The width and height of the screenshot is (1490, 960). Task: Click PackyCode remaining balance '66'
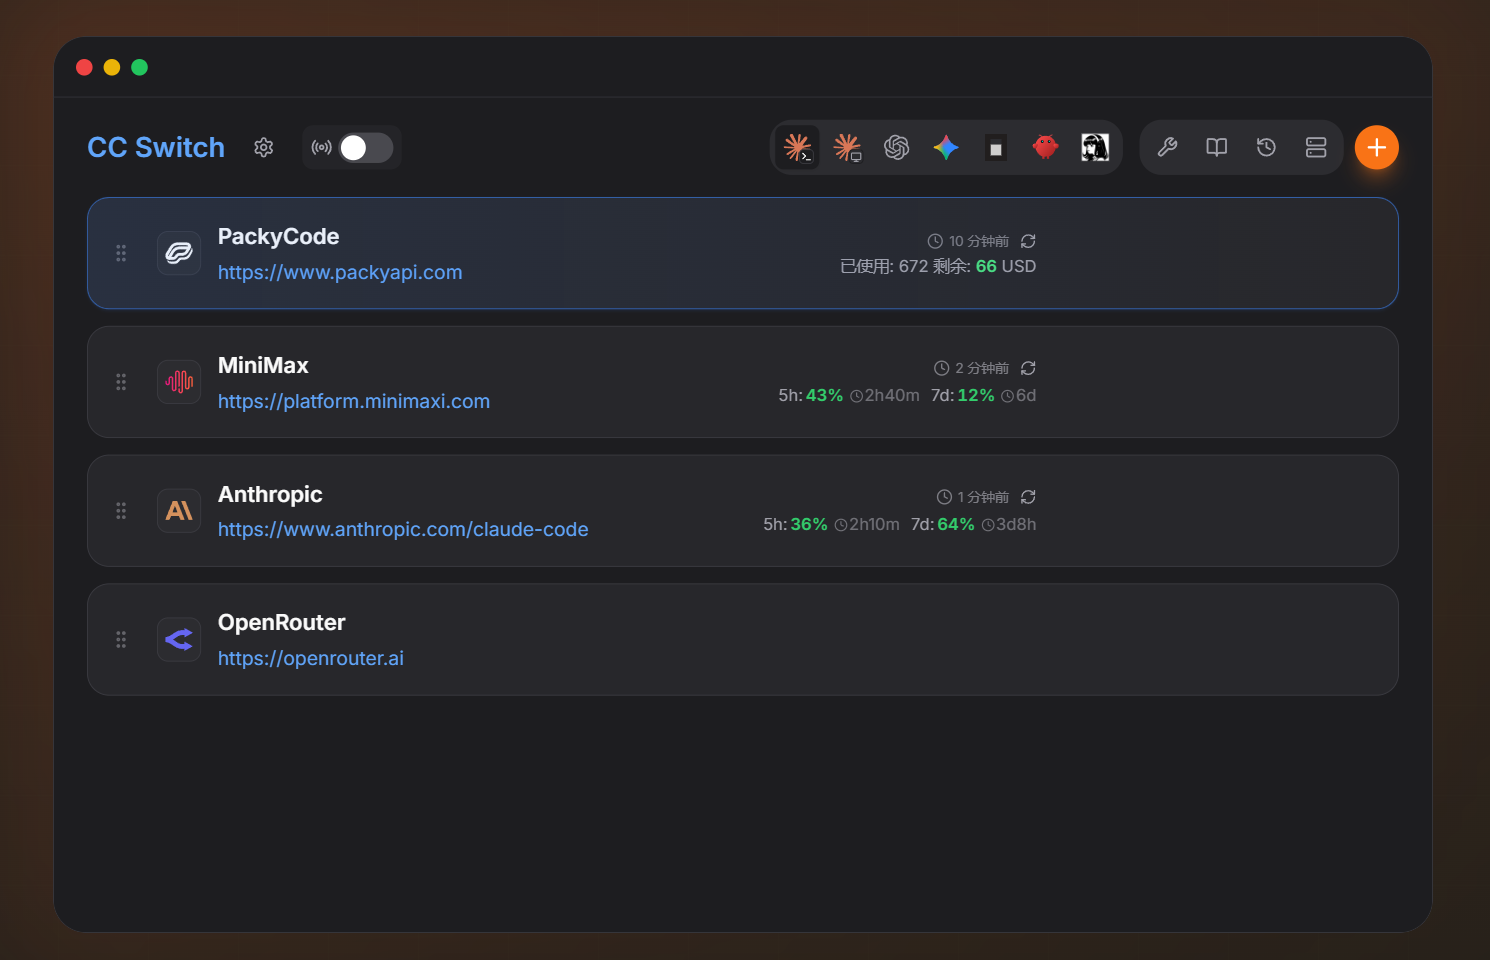click(986, 266)
